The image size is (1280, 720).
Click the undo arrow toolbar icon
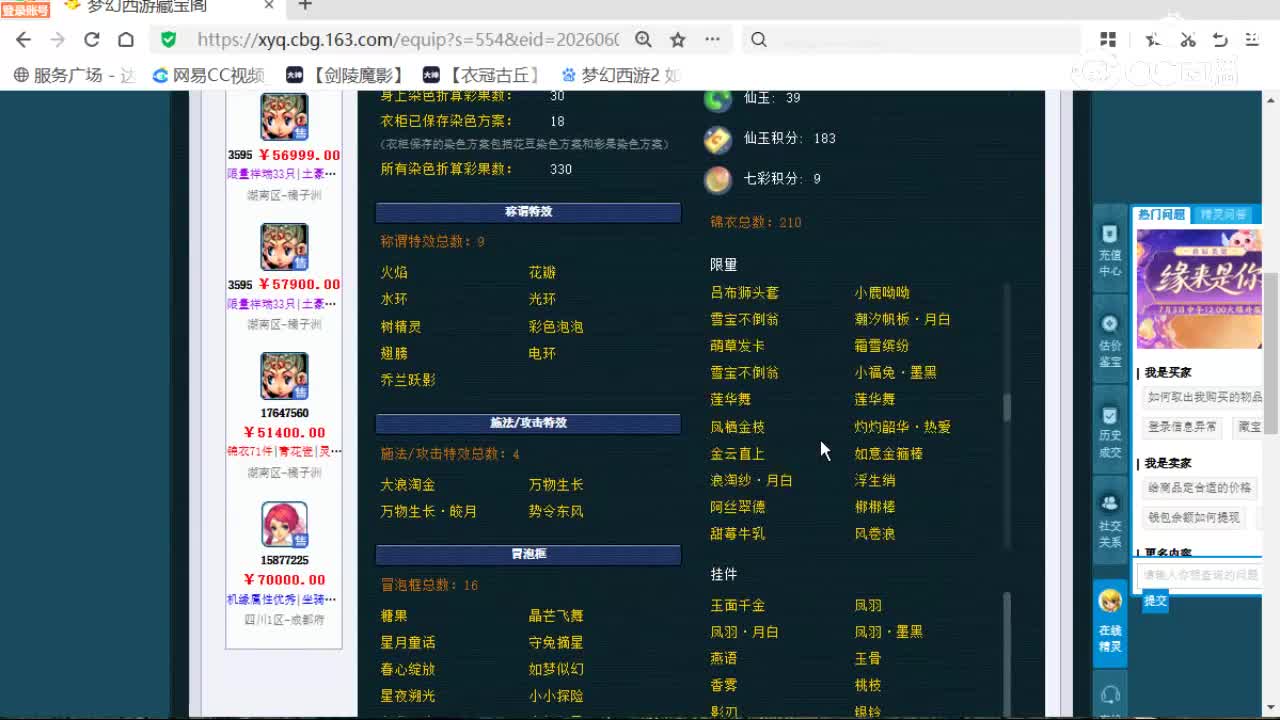(1220, 40)
